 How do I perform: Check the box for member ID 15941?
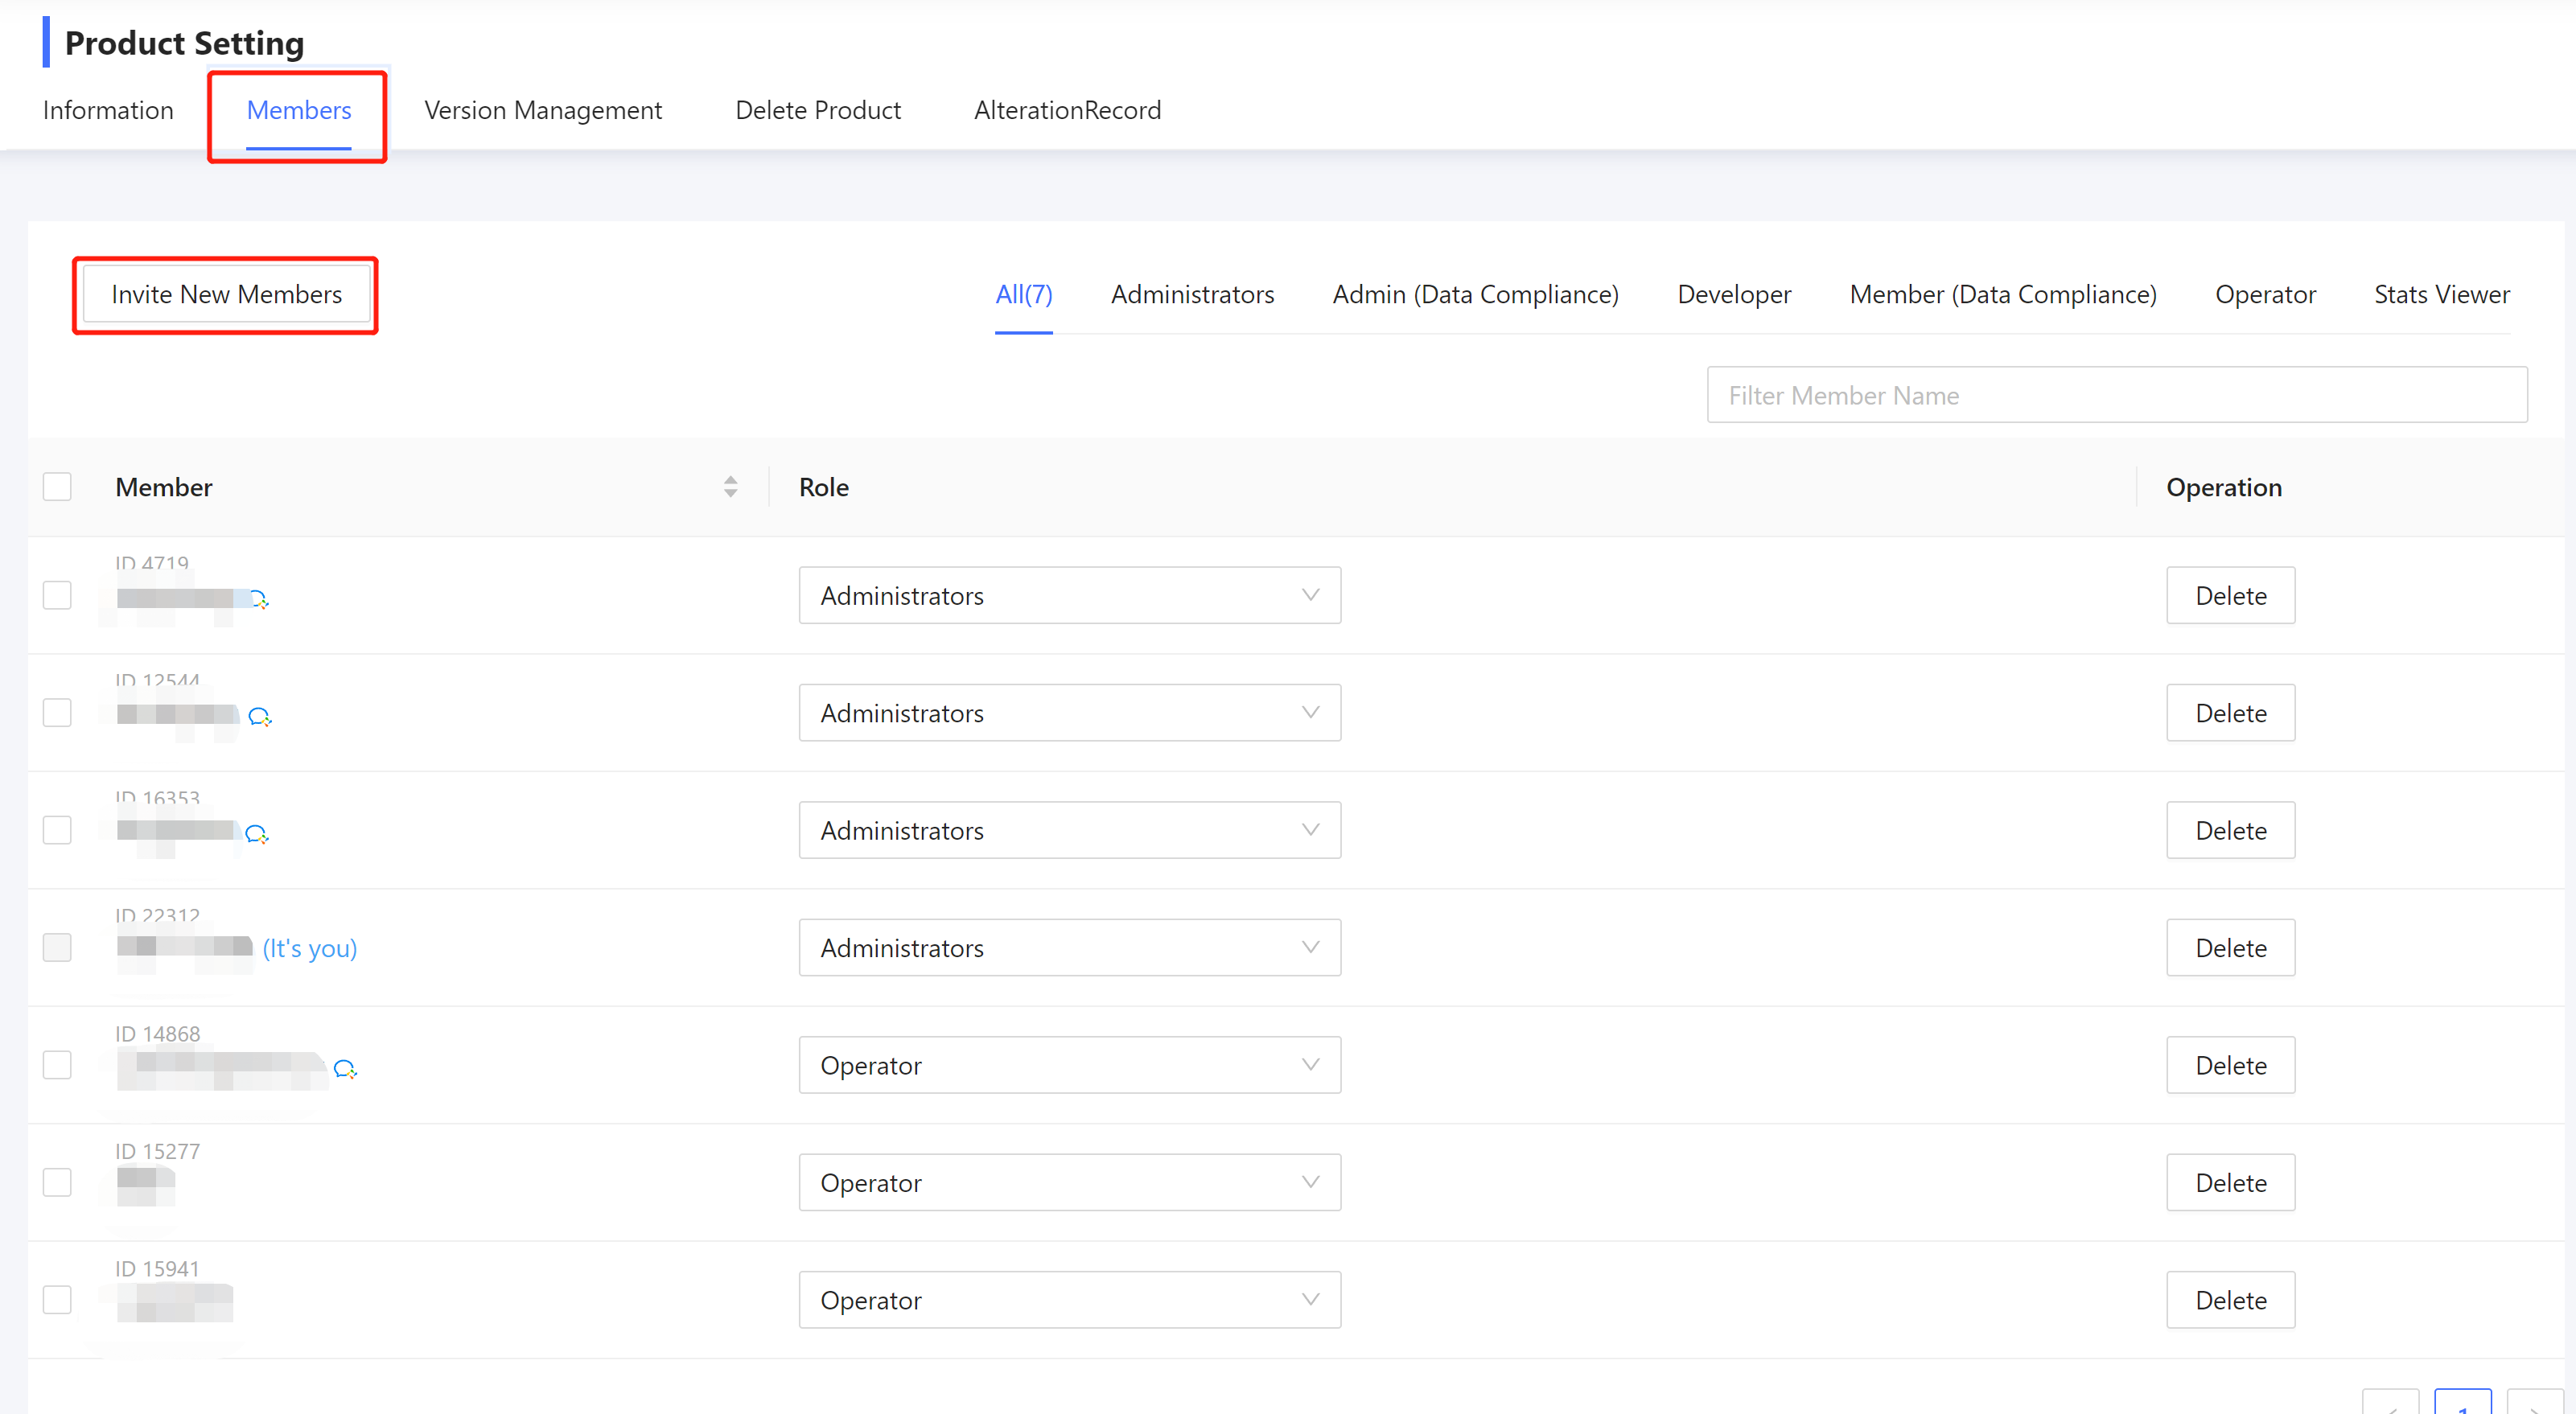click(x=57, y=1299)
